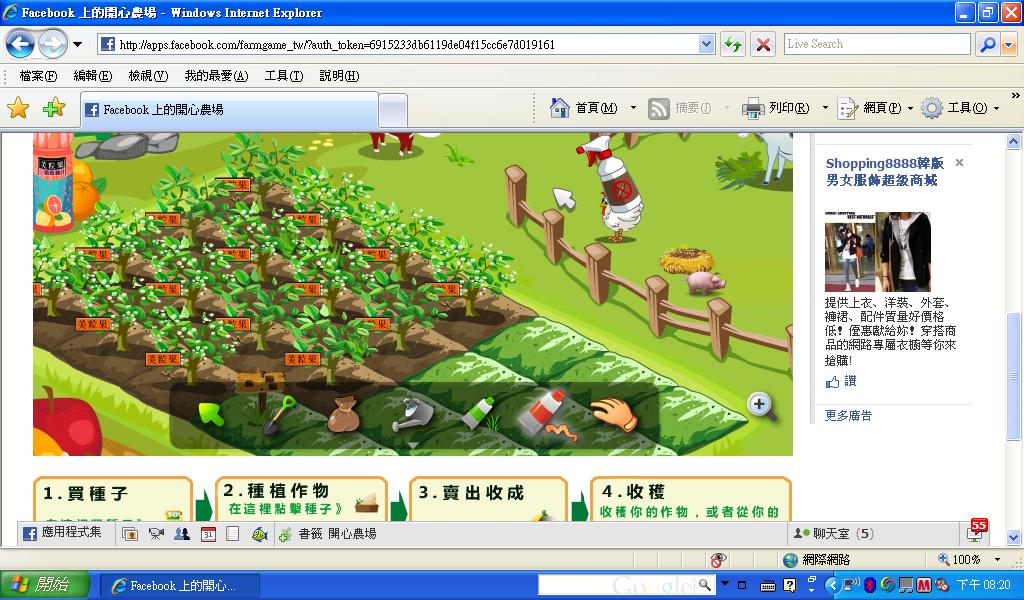The width and height of the screenshot is (1024, 600).
Task: Expand the 100% zoom level dropdown
Action: 997,560
